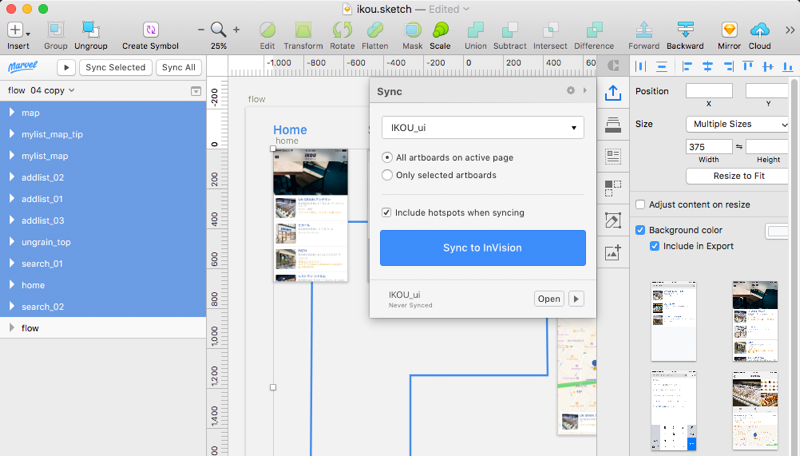
Task: Open document title Edited menu
Action: point(449,9)
